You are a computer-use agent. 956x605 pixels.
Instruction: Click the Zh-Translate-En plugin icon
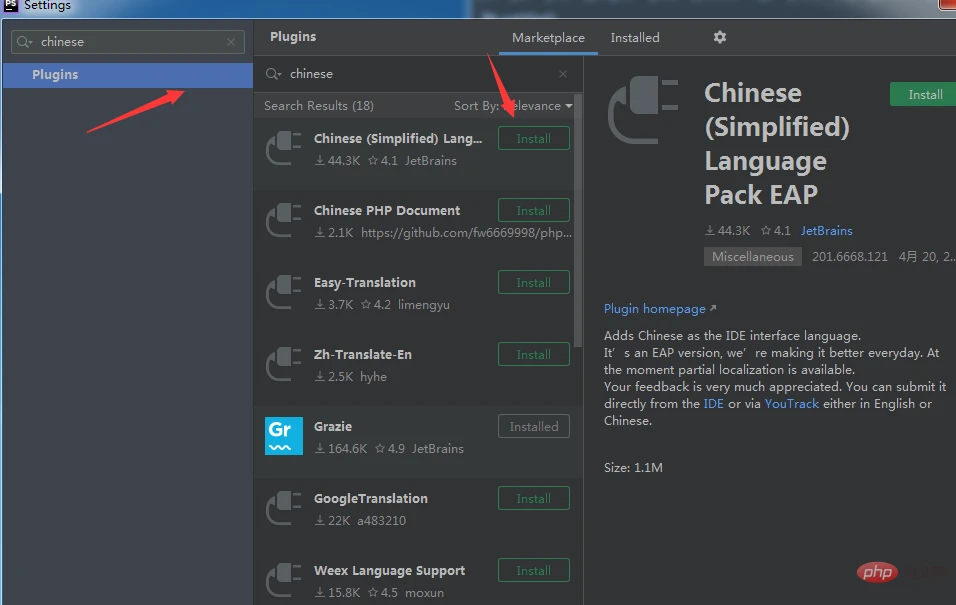click(x=284, y=364)
